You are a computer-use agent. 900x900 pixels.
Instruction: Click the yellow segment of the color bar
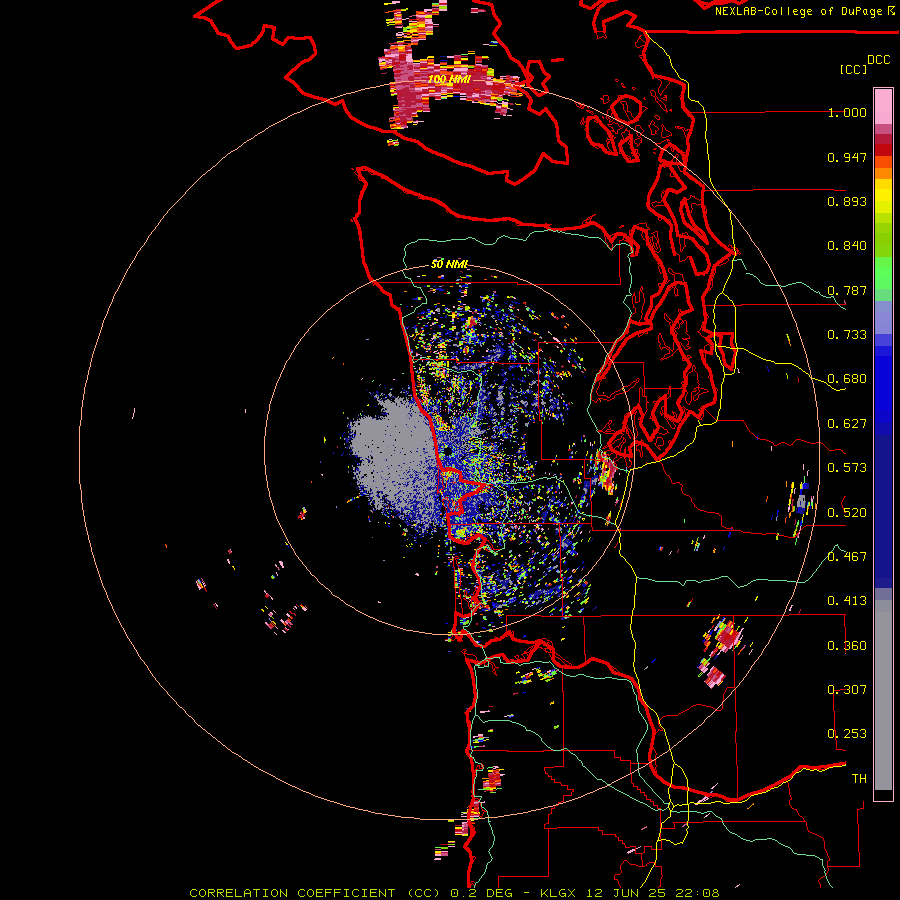pos(883,197)
